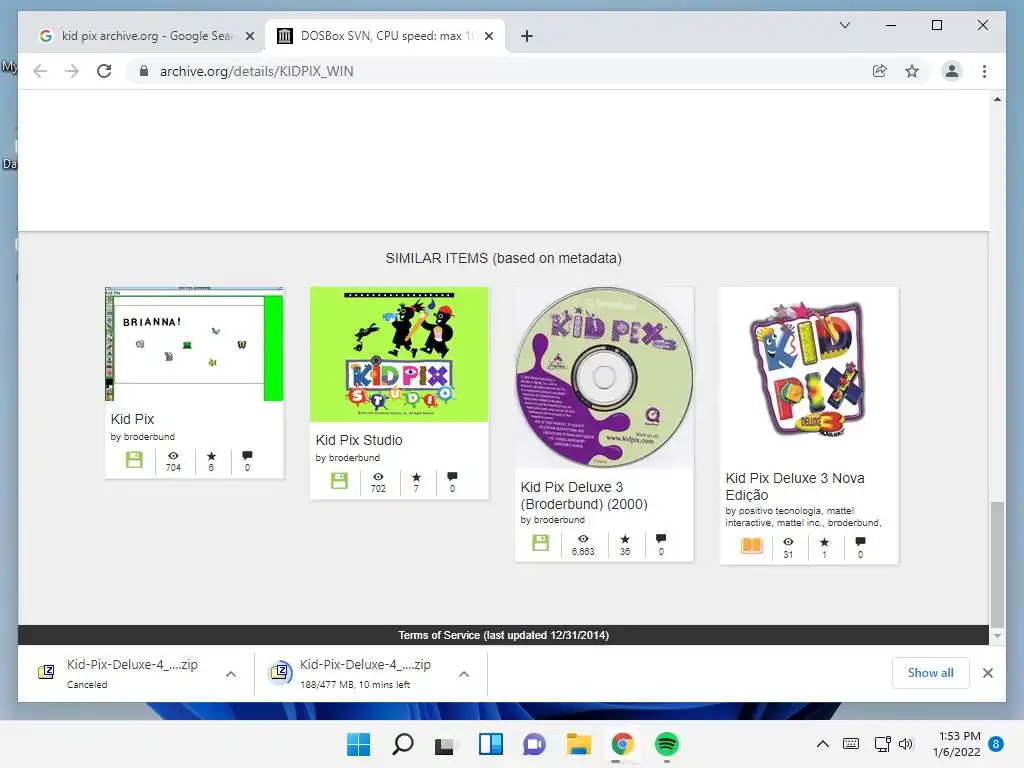Open the Windows Start menu
This screenshot has height=768, width=1024.
[x=358, y=744]
